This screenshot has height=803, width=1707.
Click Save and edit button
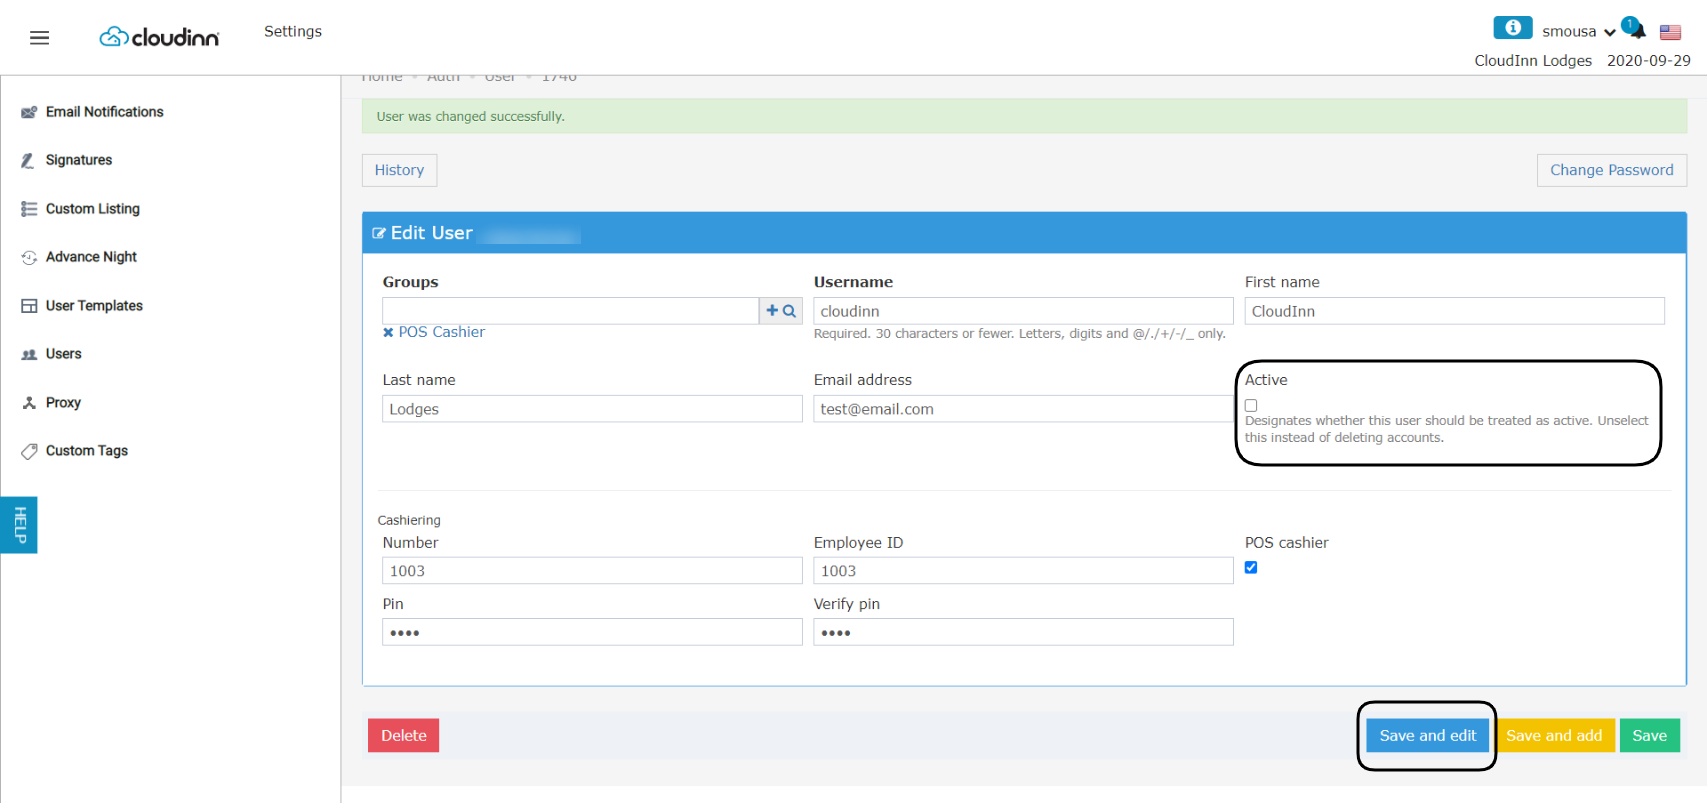(x=1427, y=735)
